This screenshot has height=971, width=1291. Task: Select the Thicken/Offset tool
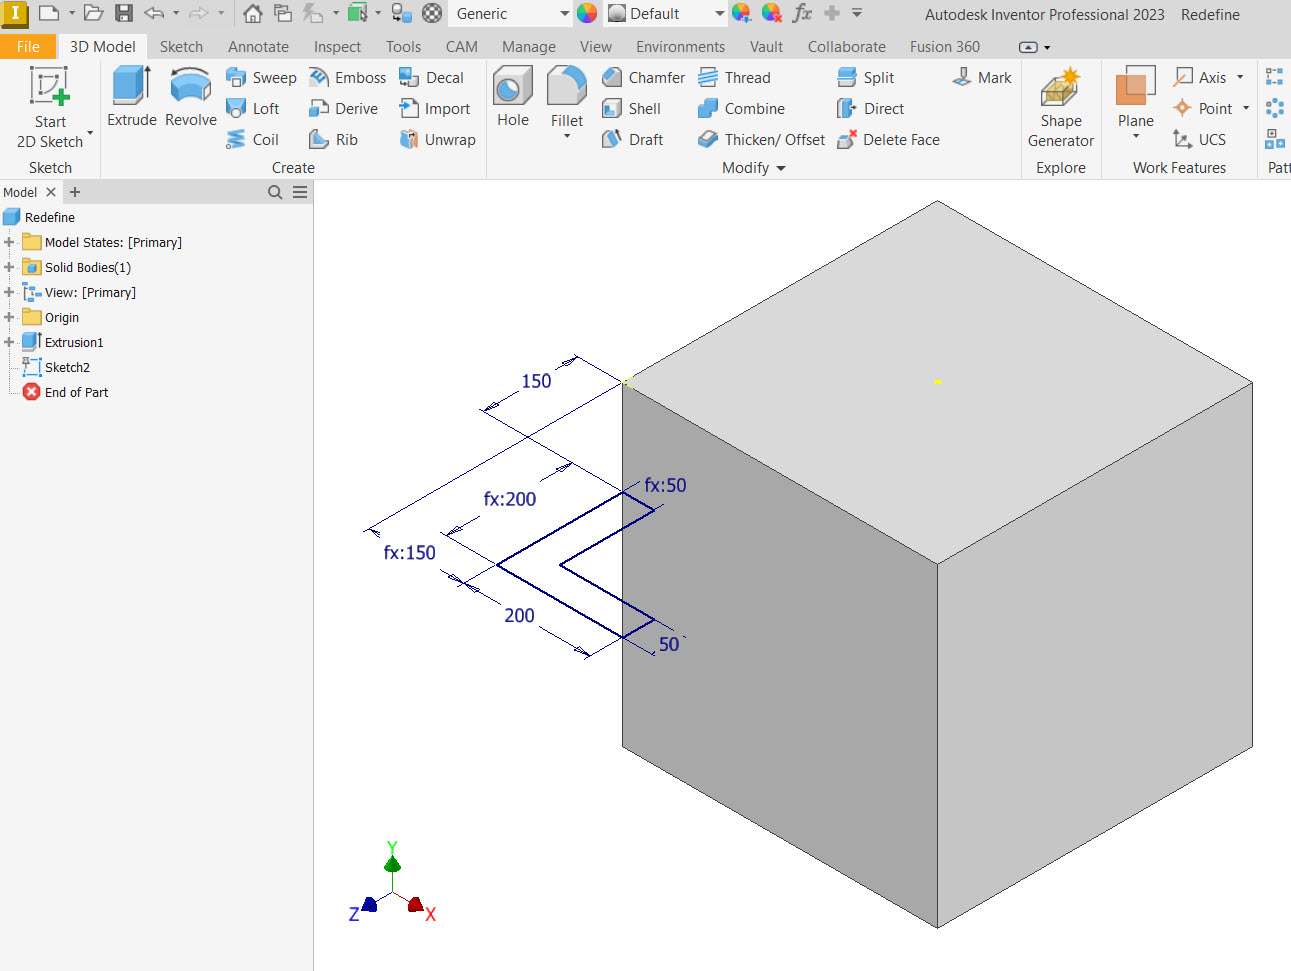coord(762,140)
